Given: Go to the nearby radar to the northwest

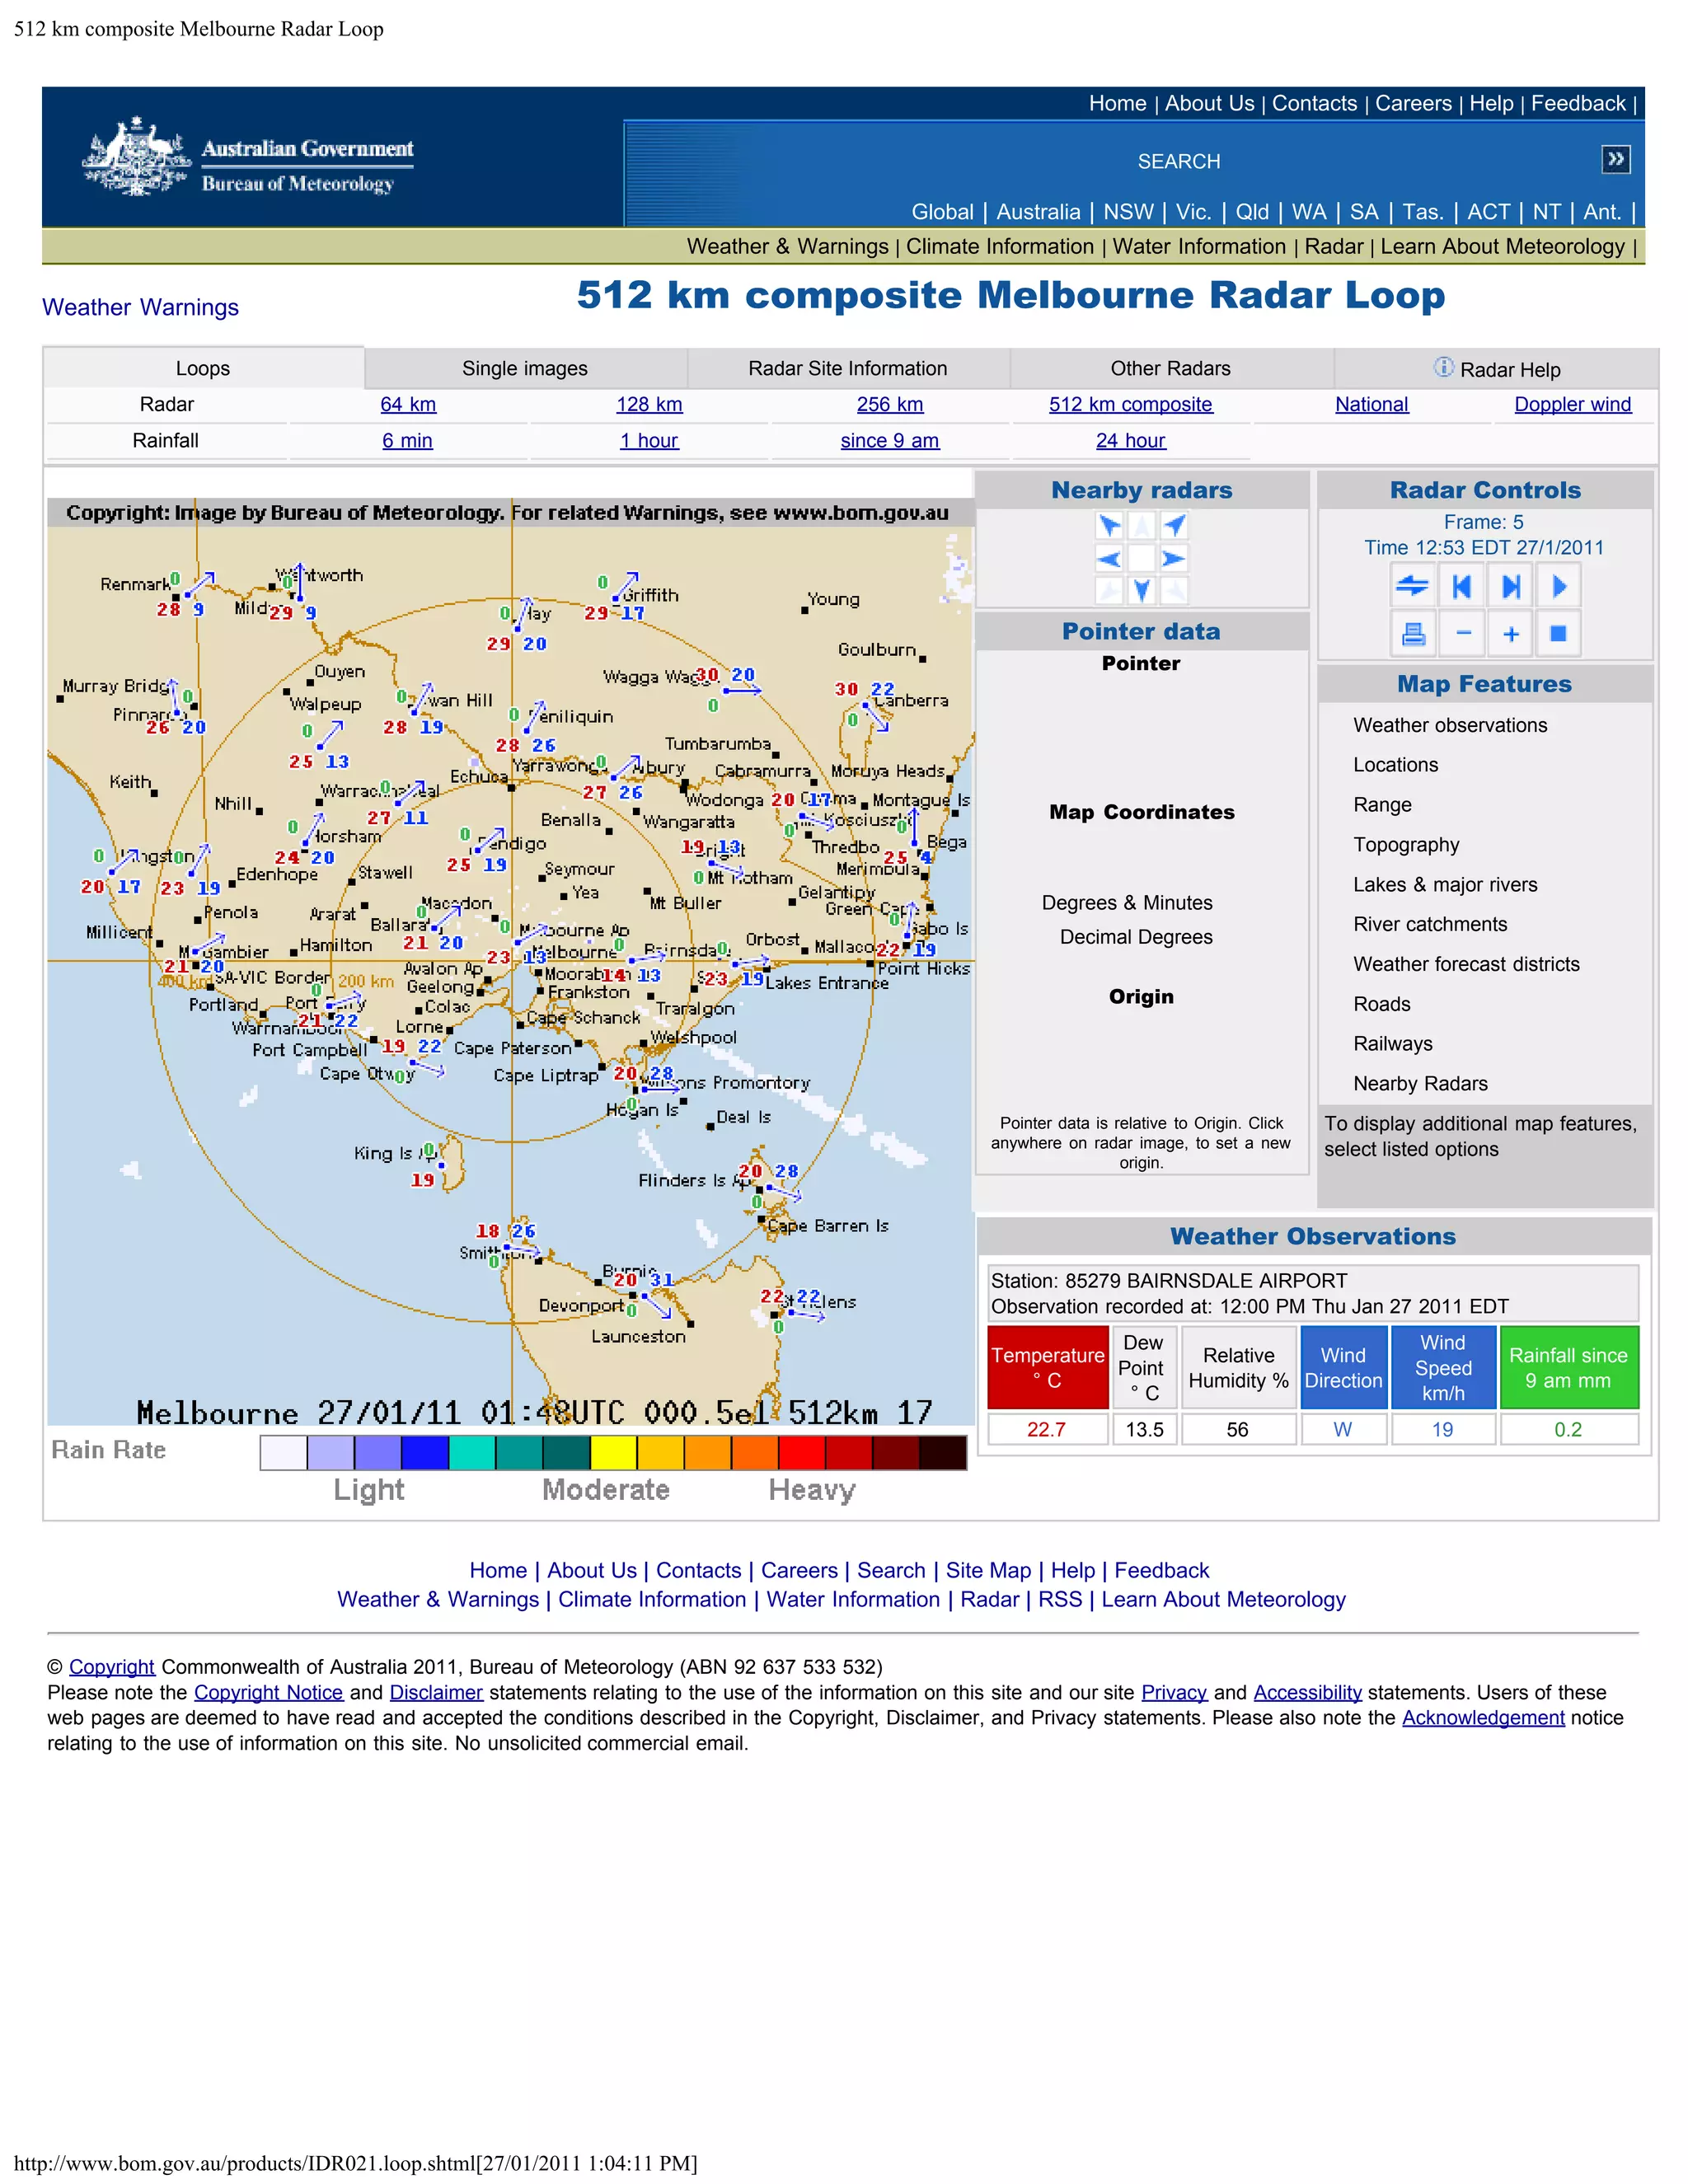Looking at the screenshot, I should (1109, 525).
